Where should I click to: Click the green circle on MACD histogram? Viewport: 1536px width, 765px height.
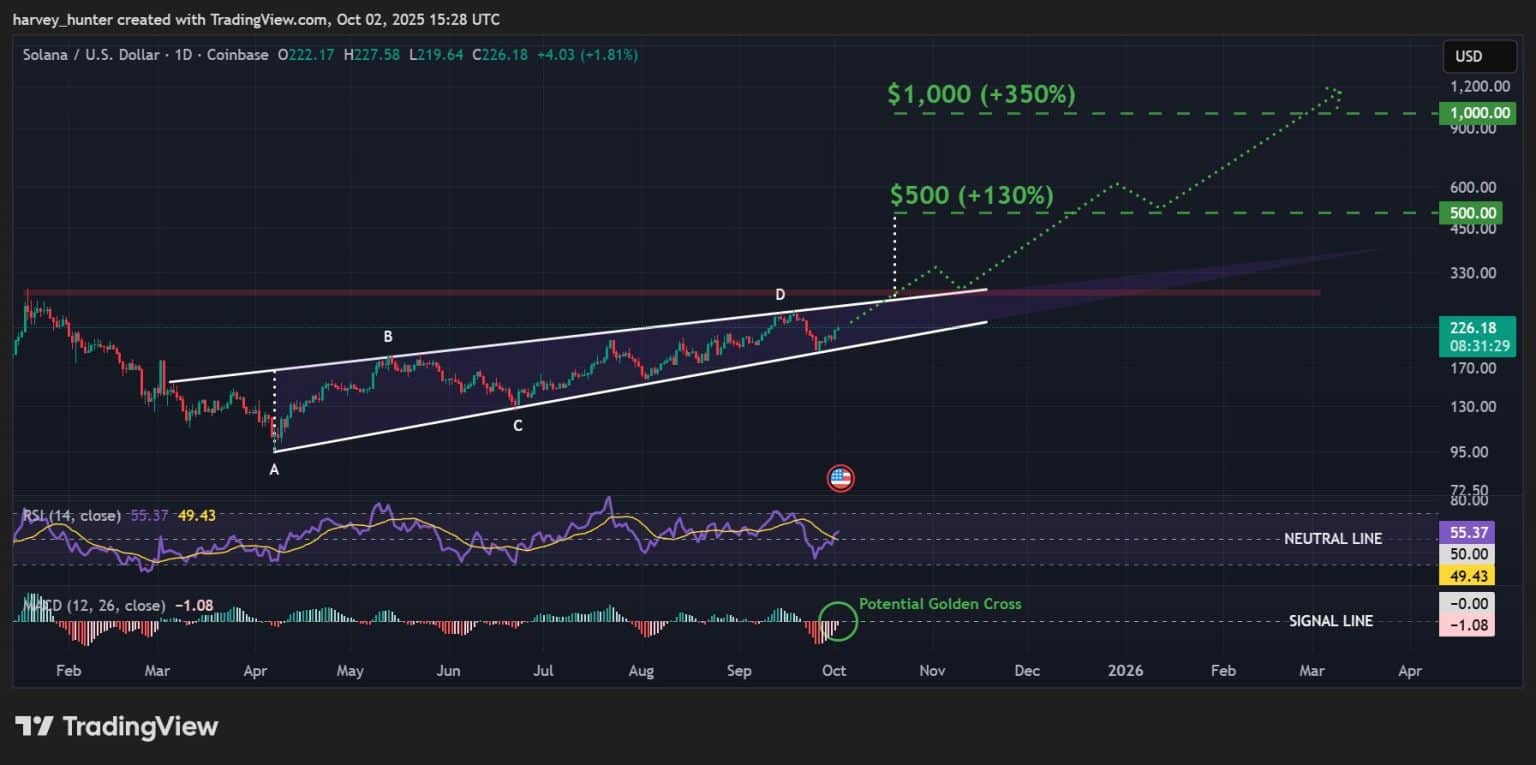pos(838,621)
